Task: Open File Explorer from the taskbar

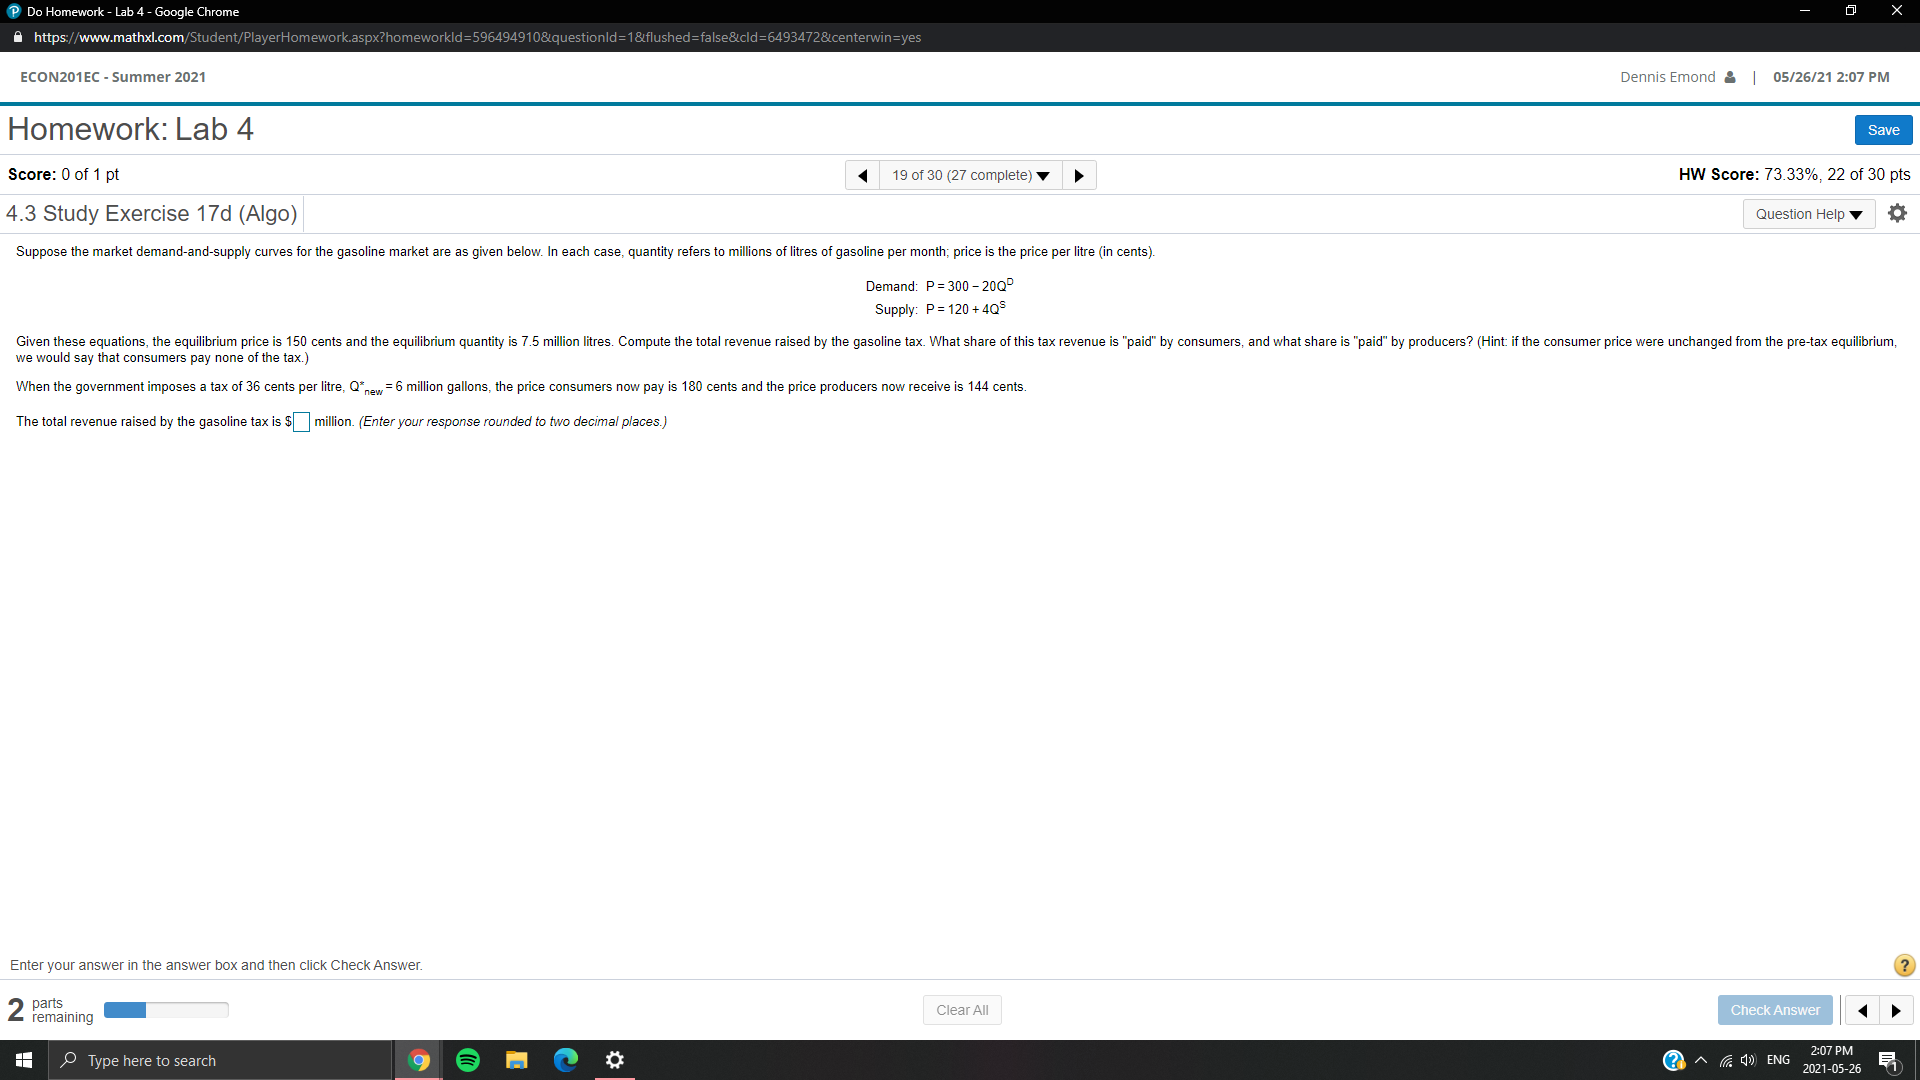Action: 516,1060
